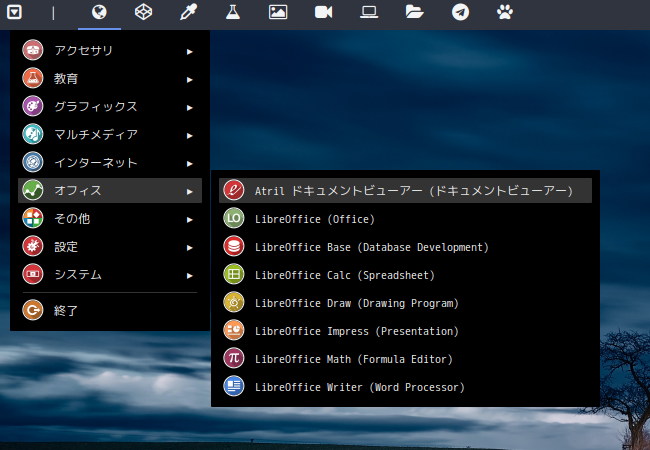Expand the グラフィックス submenu arrow
650x450 pixels.
point(189,108)
